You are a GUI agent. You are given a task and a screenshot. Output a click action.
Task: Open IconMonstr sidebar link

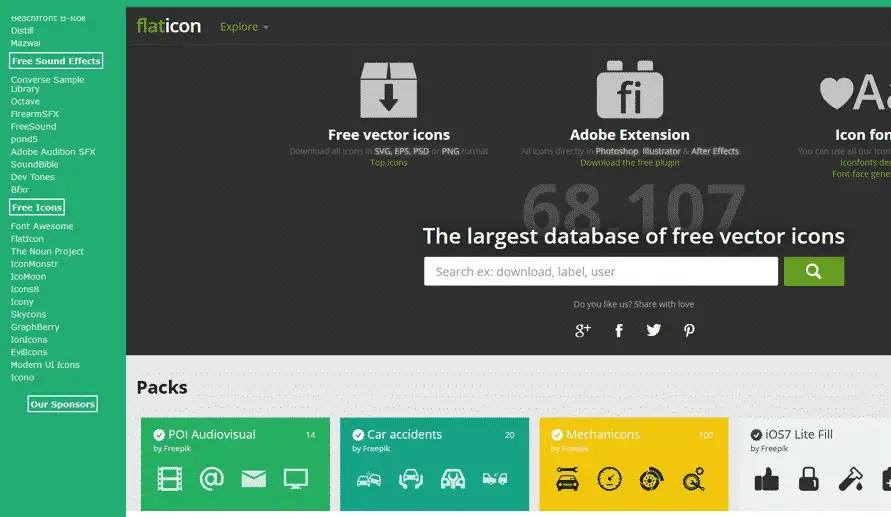(34, 264)
